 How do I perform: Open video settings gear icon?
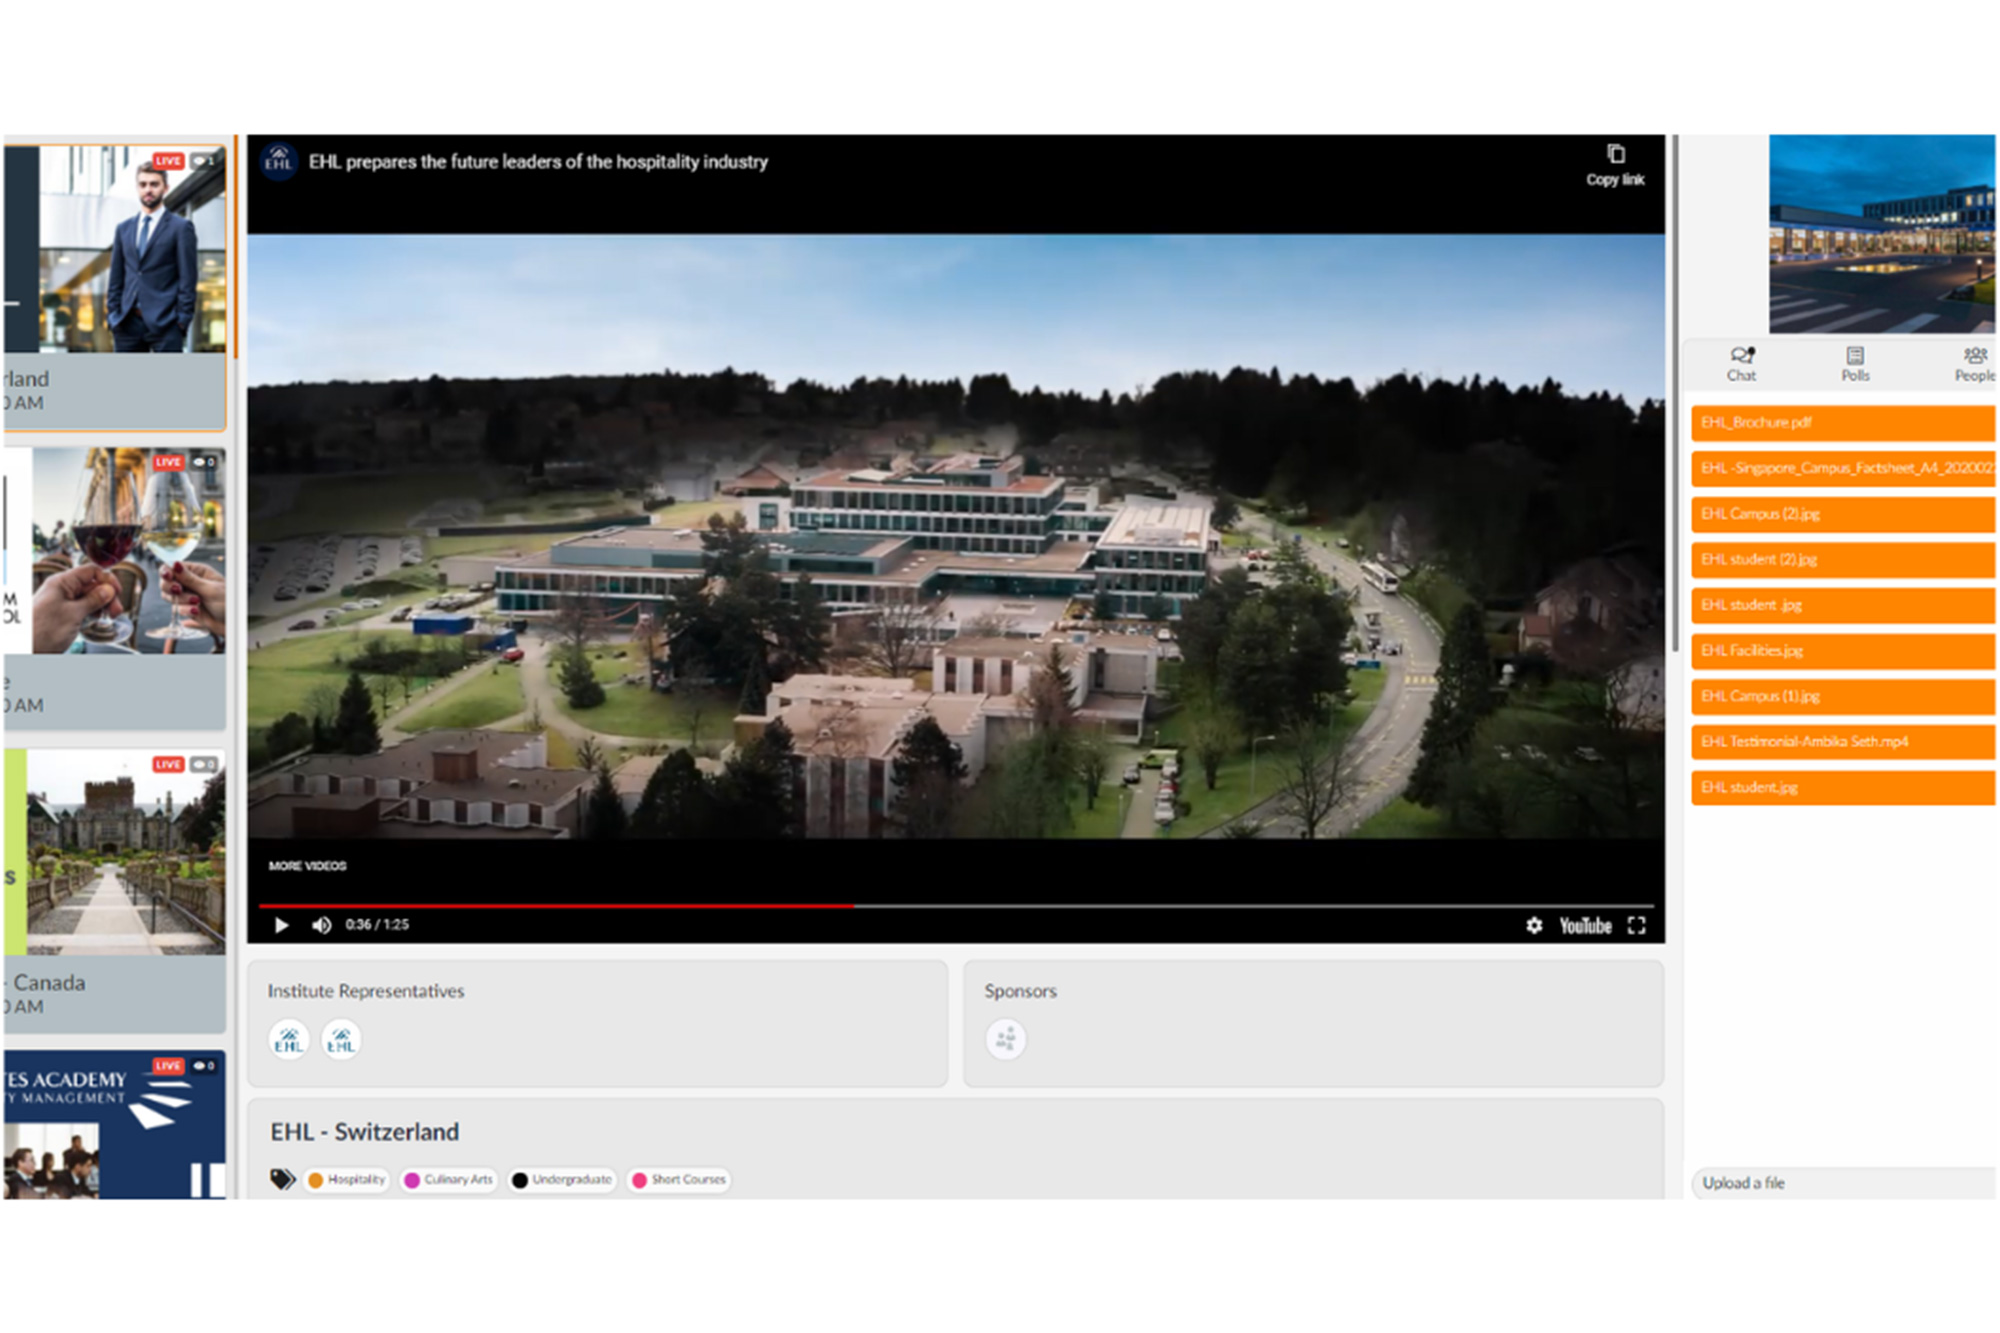pyautogui.click(x=1534, y=926)
